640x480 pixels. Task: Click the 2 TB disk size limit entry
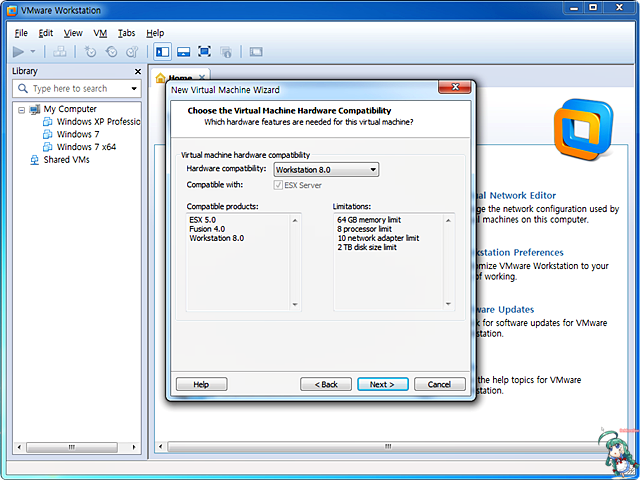367,247
